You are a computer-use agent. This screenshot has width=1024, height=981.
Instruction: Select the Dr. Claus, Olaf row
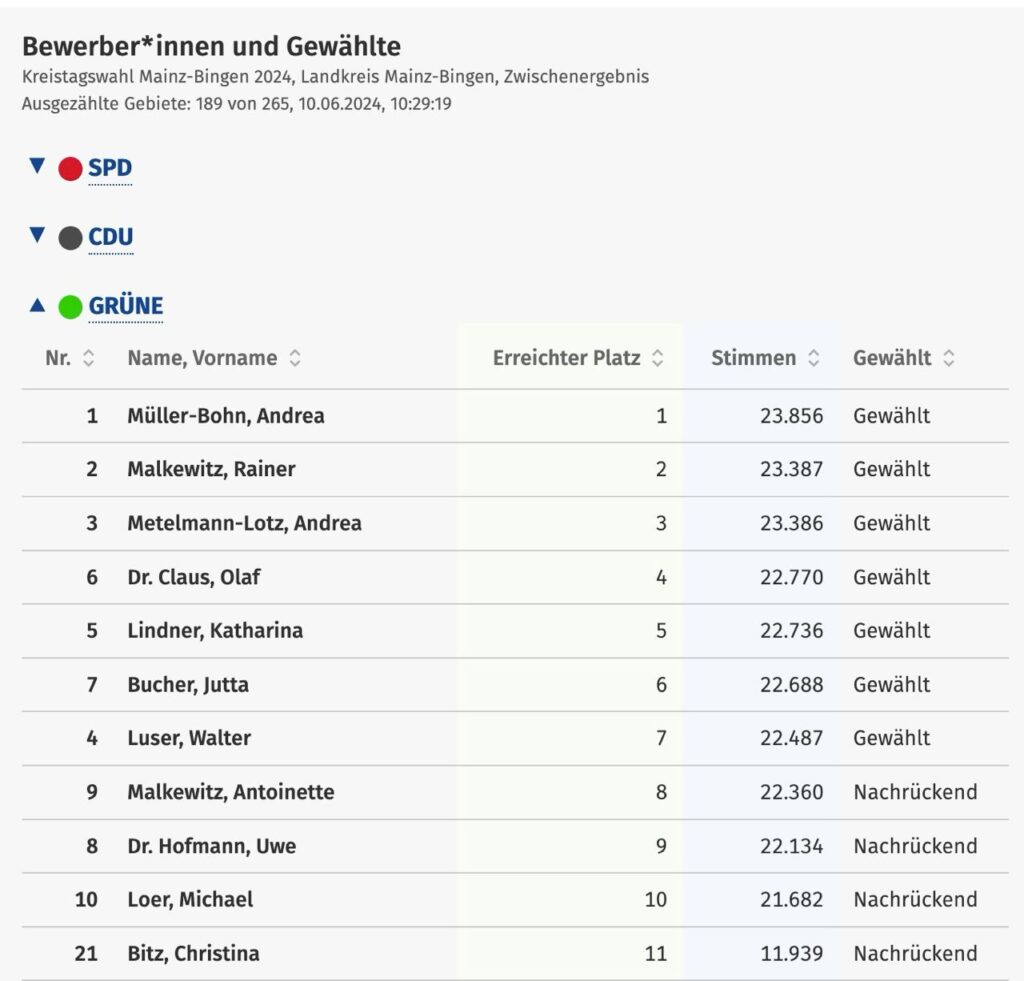pyautogui.click(x=515, y=577)
